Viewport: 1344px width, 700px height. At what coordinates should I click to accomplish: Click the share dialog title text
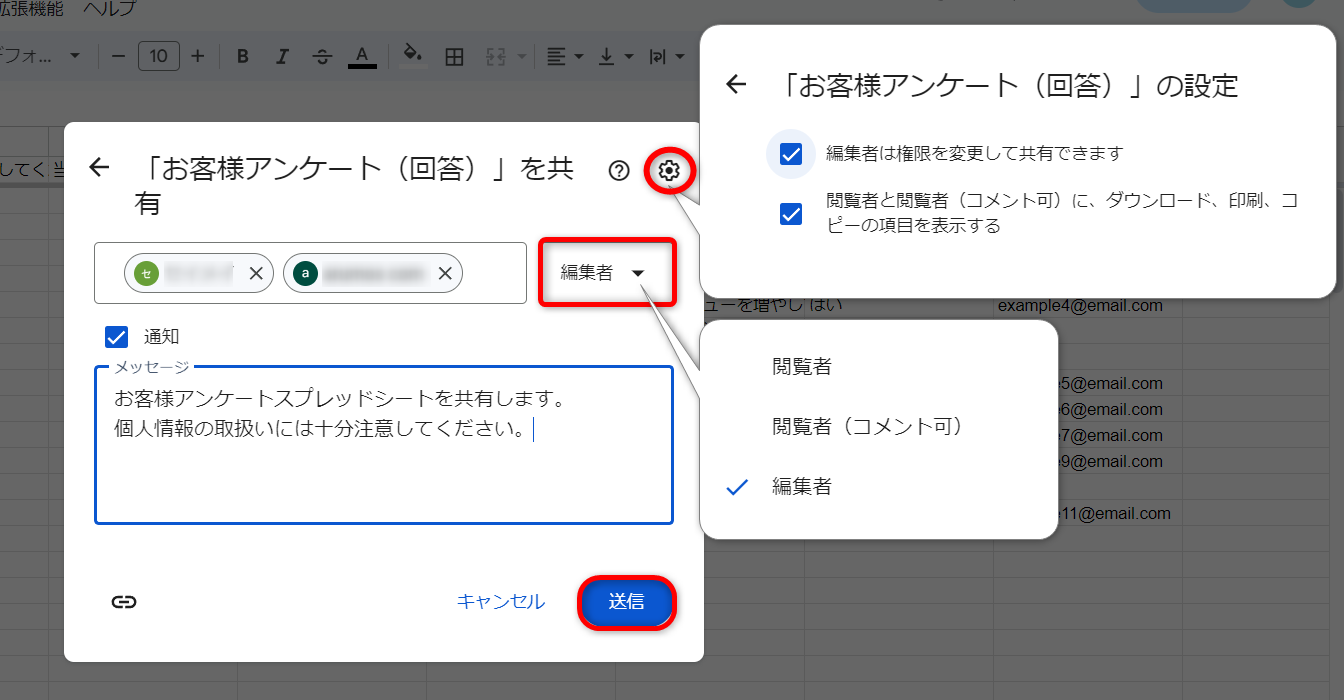pos(354,186)
